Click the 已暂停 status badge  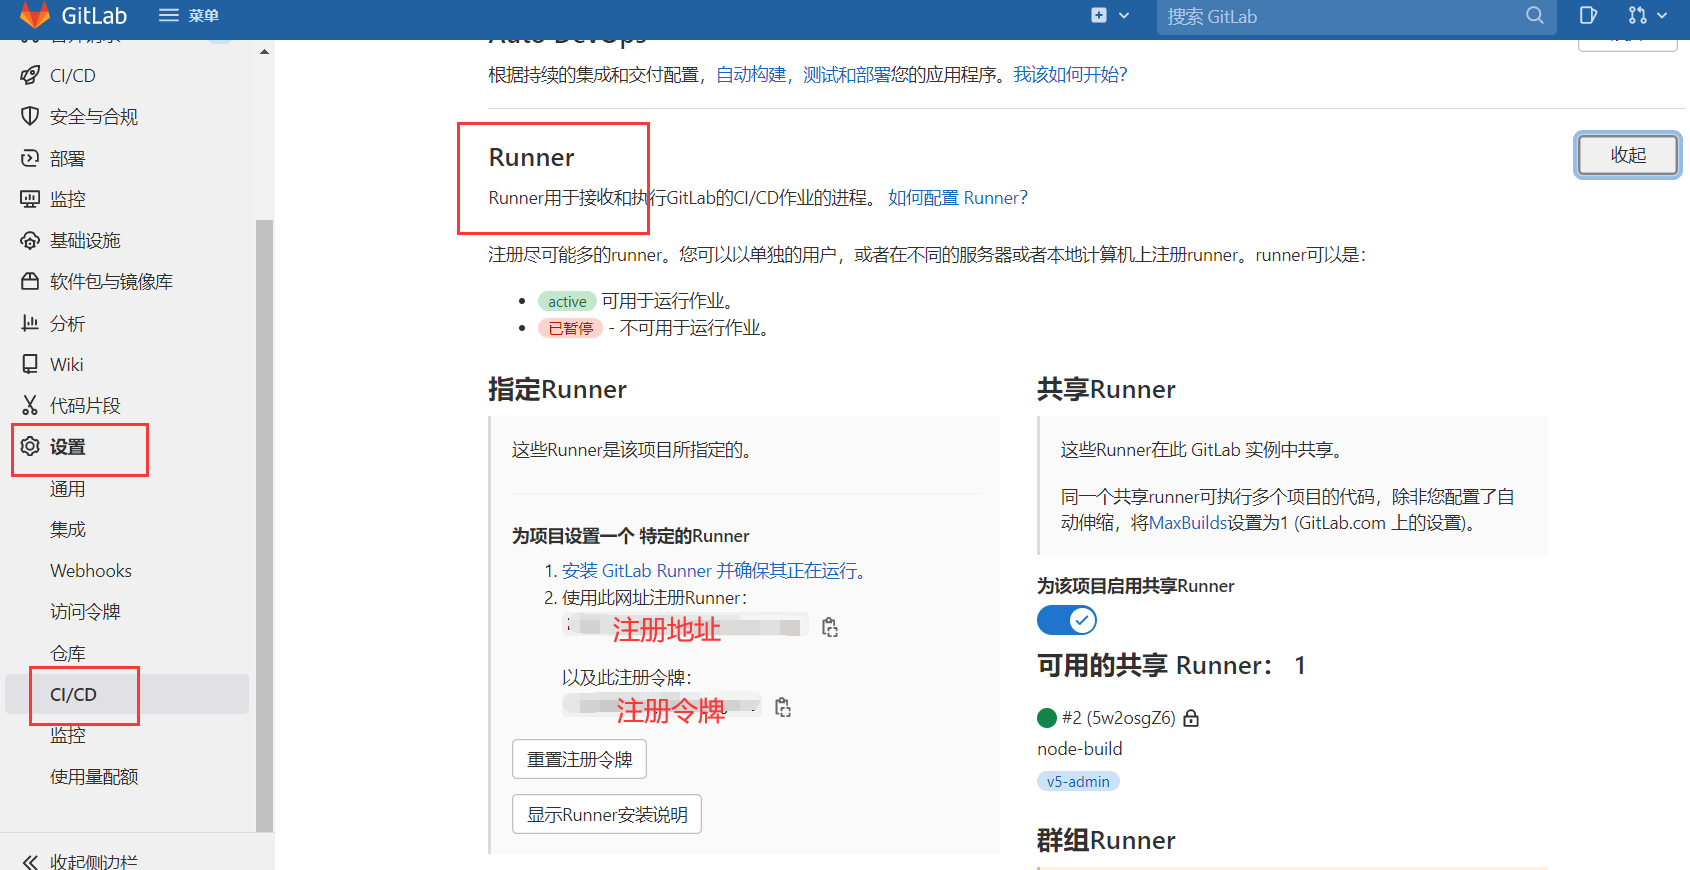point(571,328)
